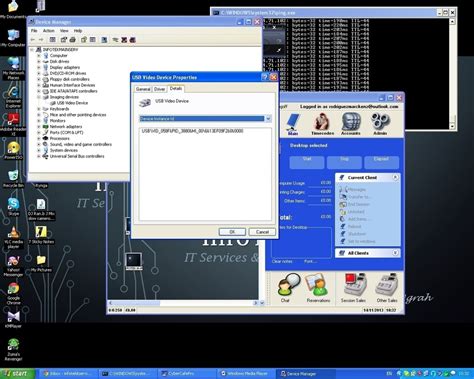Open Reservations in CyberCafePro
Image resolution: width=474 pixels, height=379 pixels.
pyautogui.click(x=318, y=288)
